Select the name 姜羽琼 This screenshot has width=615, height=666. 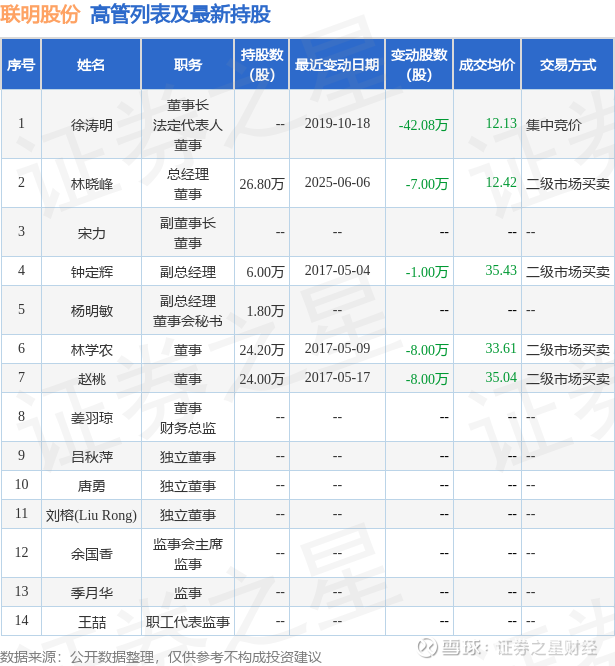(x=92, y=418)
